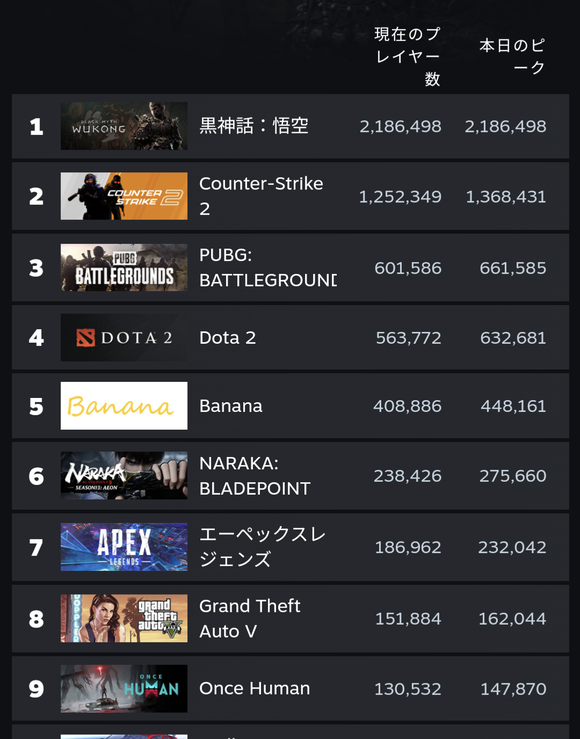The height and width of the screenshot is (739, 580).
Task: Click the Counter-Strike 2 game title
Action: click(261, 196)
